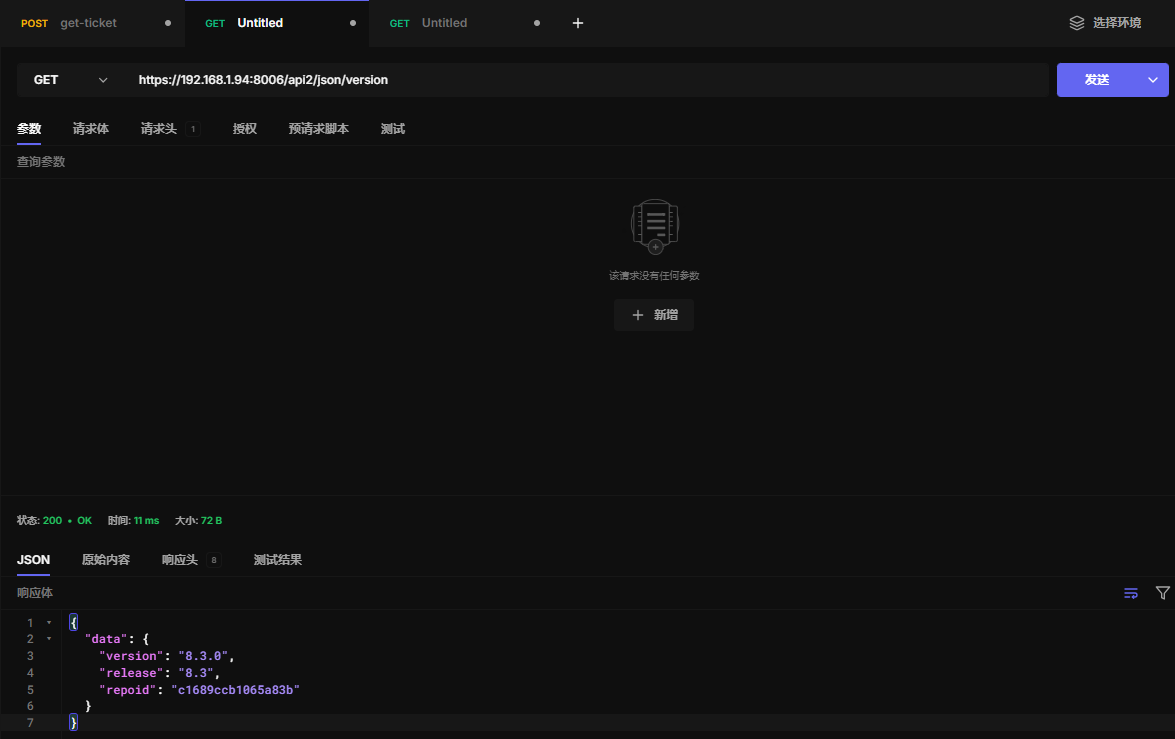
Task: Go to the 预请求脚本 tab
Action: 318,129
